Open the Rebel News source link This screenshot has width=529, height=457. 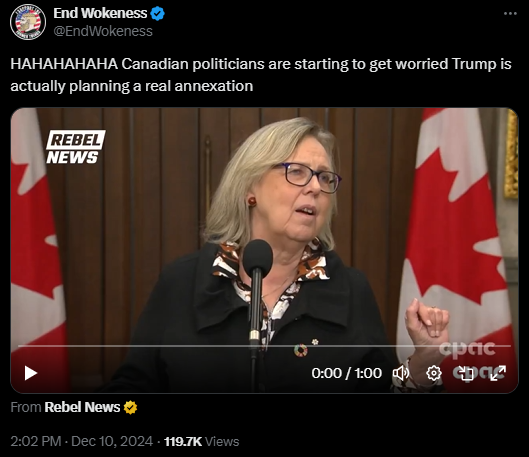82,407
